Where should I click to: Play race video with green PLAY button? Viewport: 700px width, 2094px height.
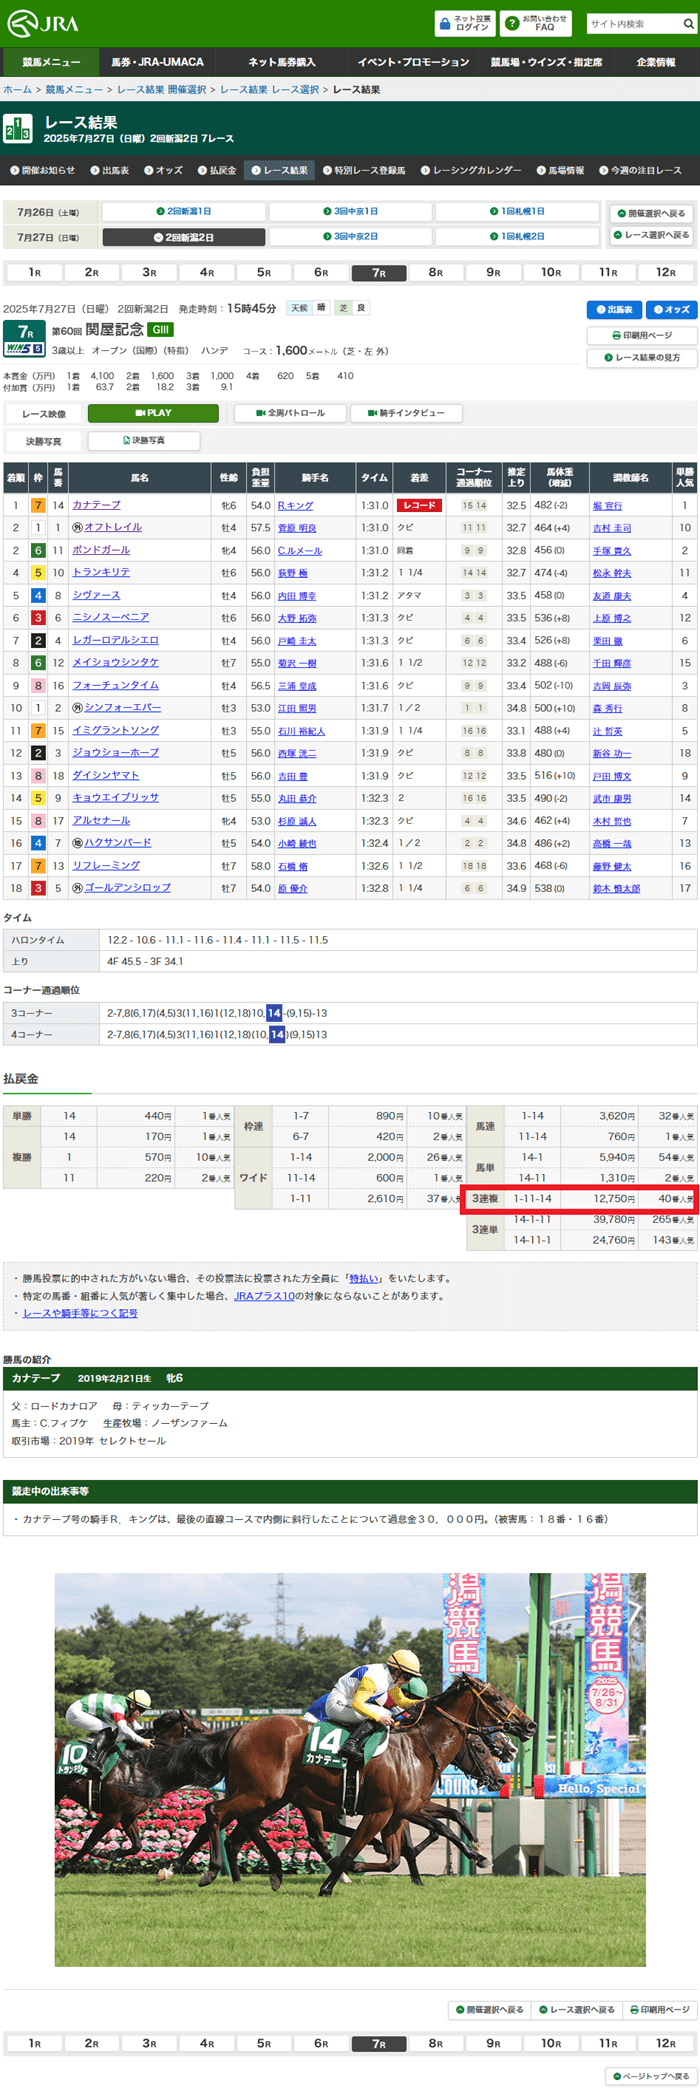pos(153,413)
